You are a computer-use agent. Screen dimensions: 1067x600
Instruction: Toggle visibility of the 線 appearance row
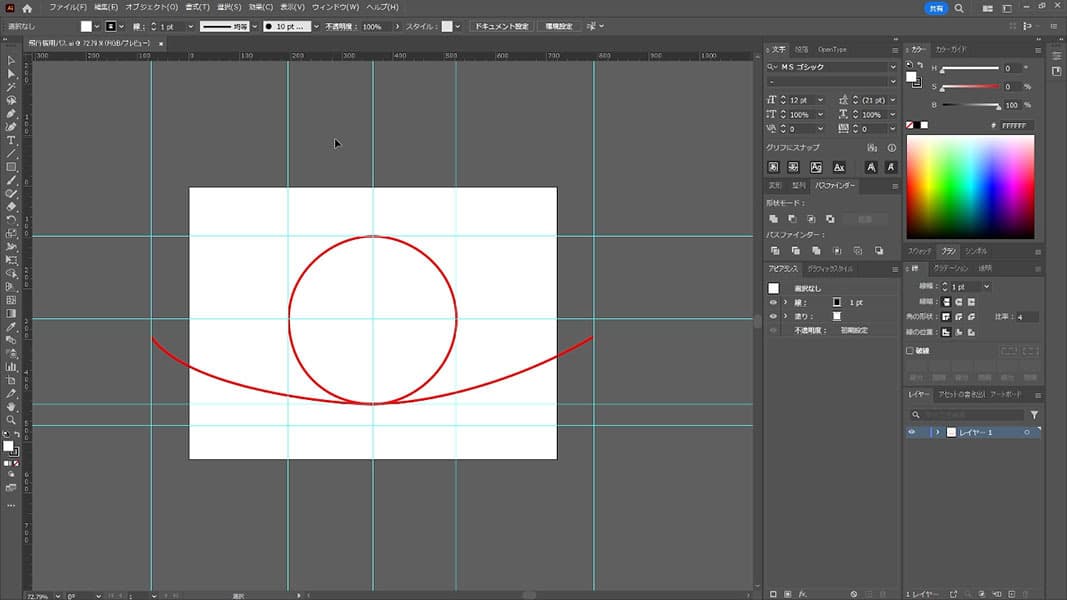click(772, 302)
